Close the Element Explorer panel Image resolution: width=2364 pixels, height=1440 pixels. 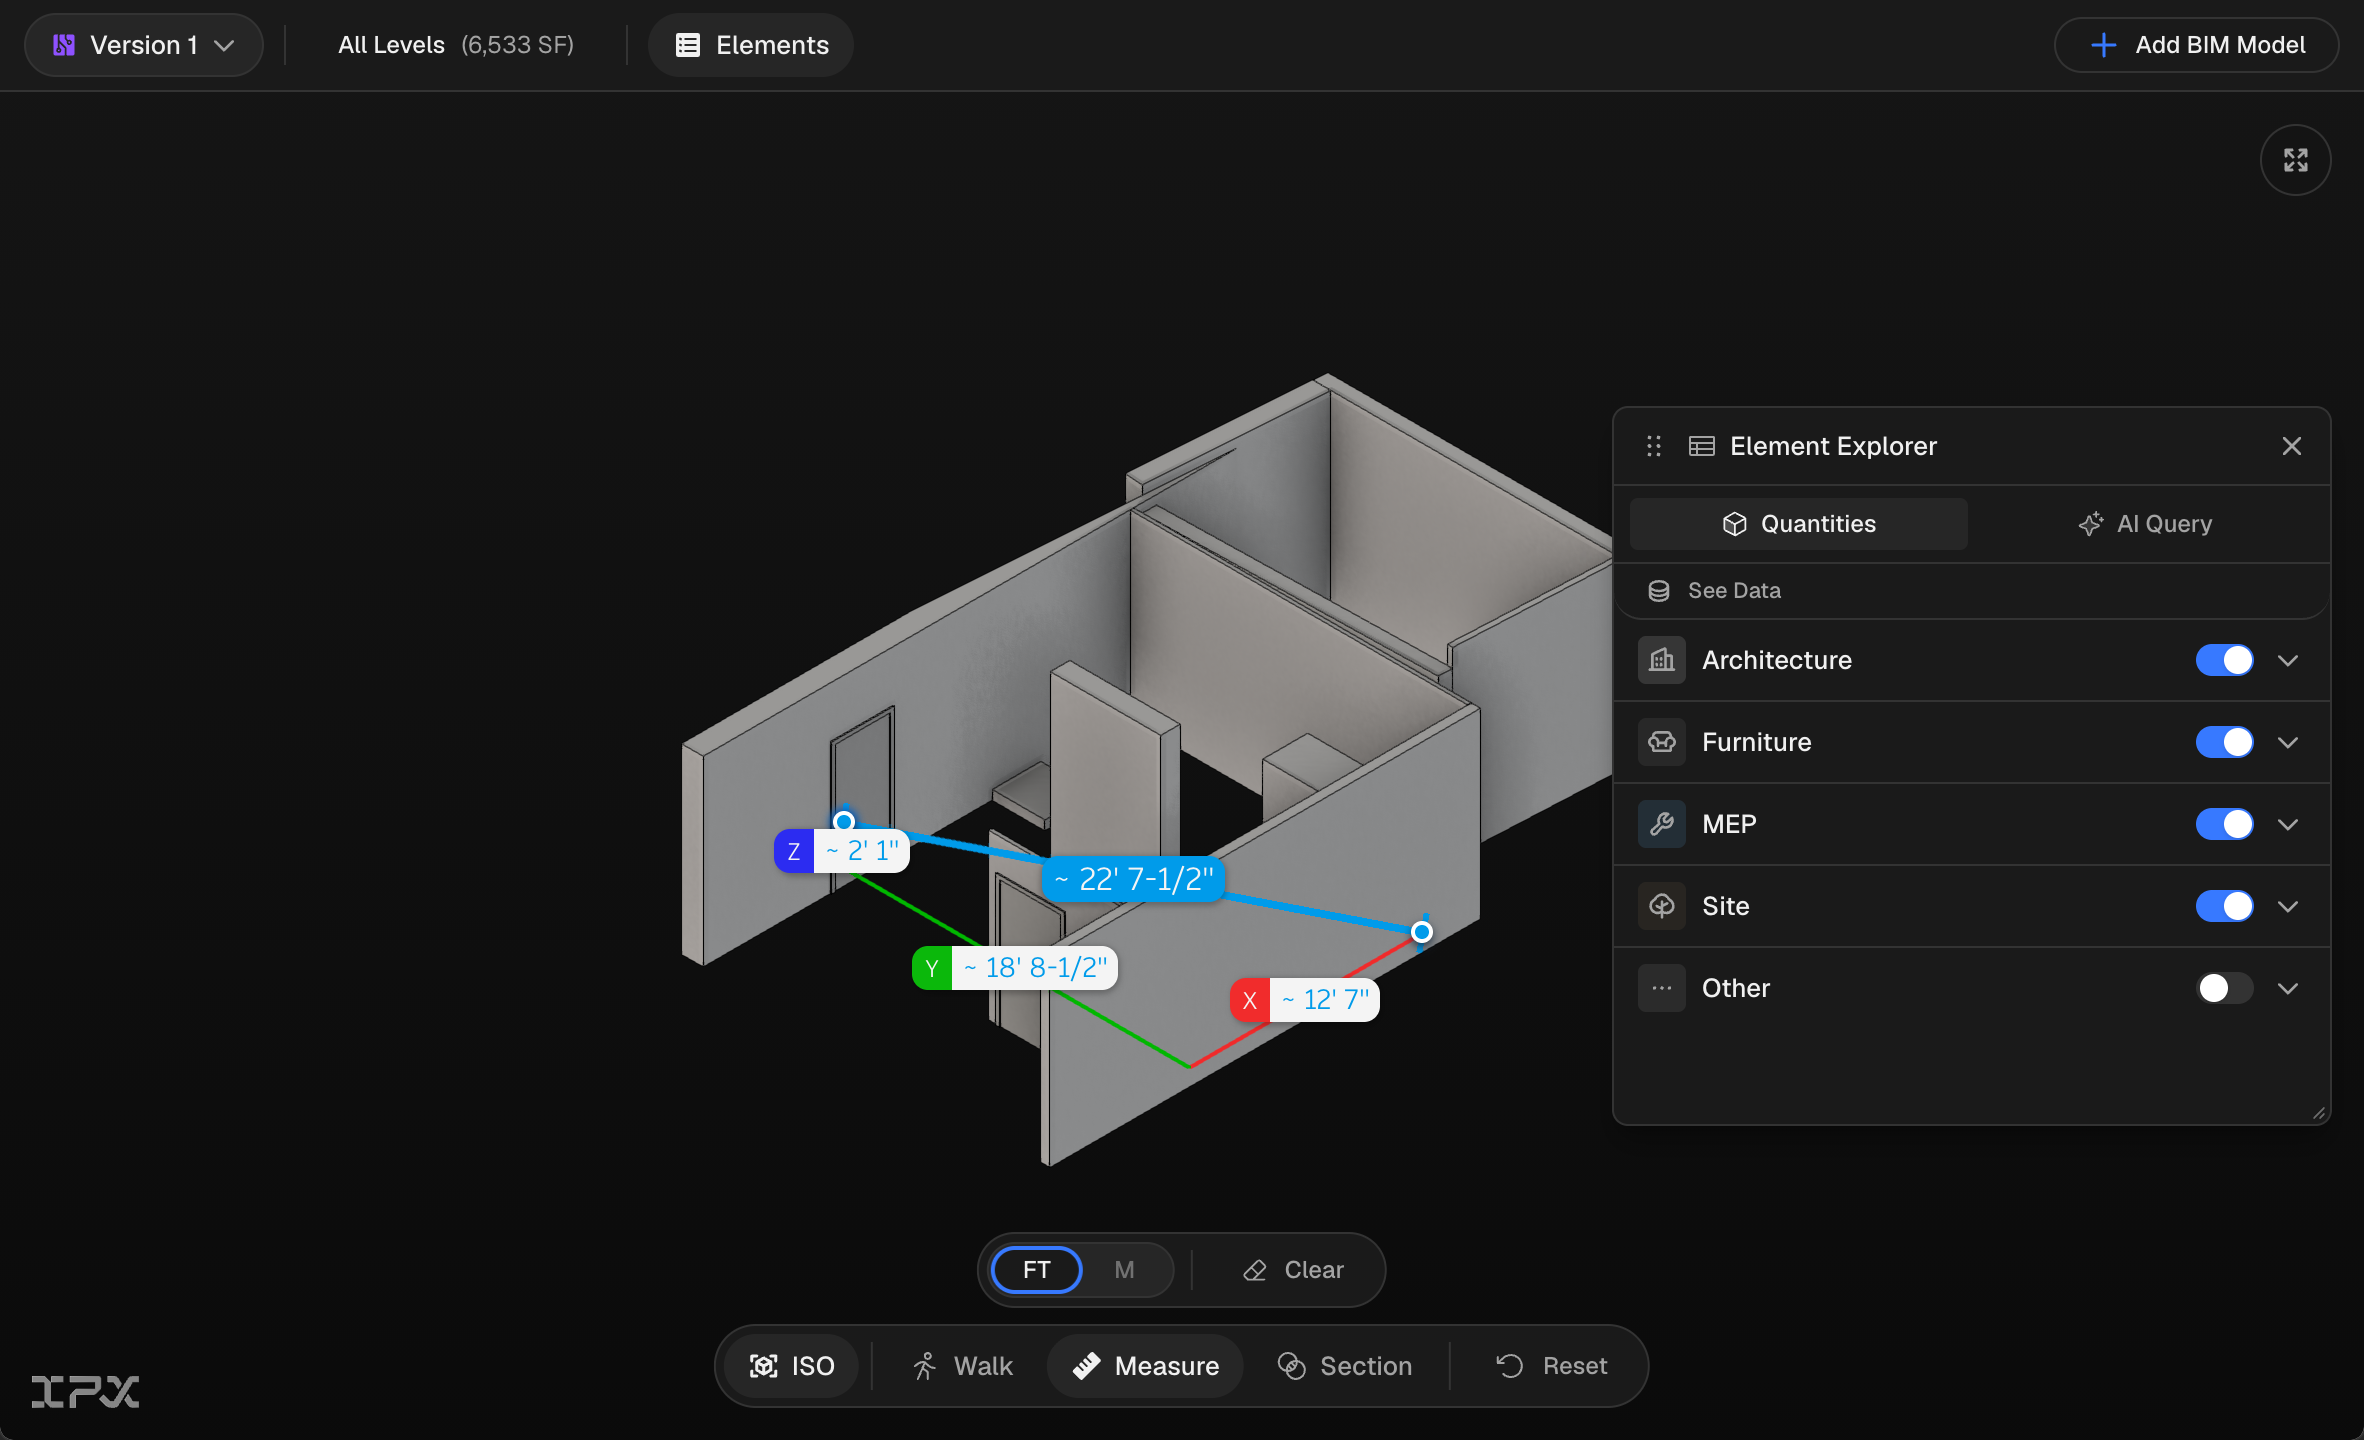[x=2292, y=446]
